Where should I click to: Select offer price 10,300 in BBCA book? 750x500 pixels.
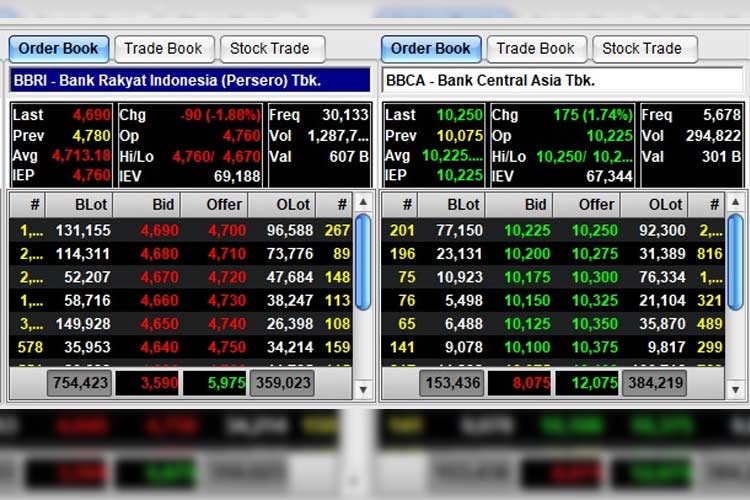coord(595,277)
